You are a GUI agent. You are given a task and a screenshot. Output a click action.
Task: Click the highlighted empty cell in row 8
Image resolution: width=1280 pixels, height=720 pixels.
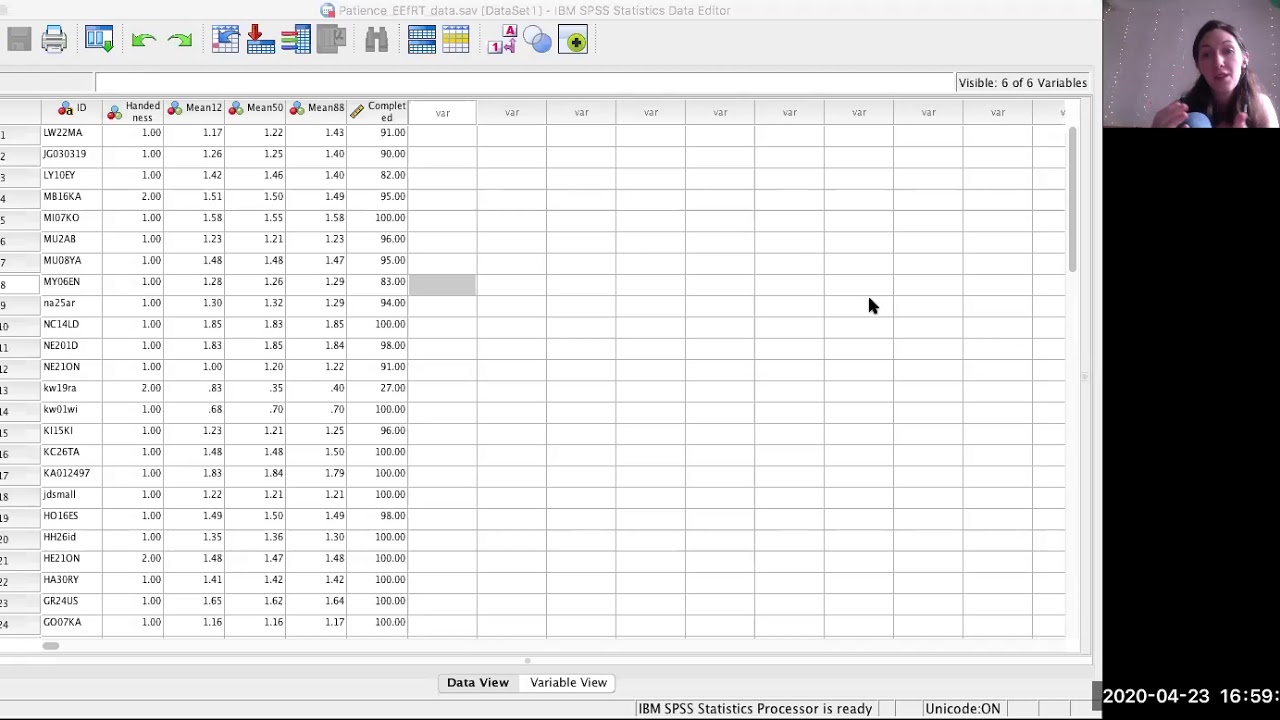442,284
